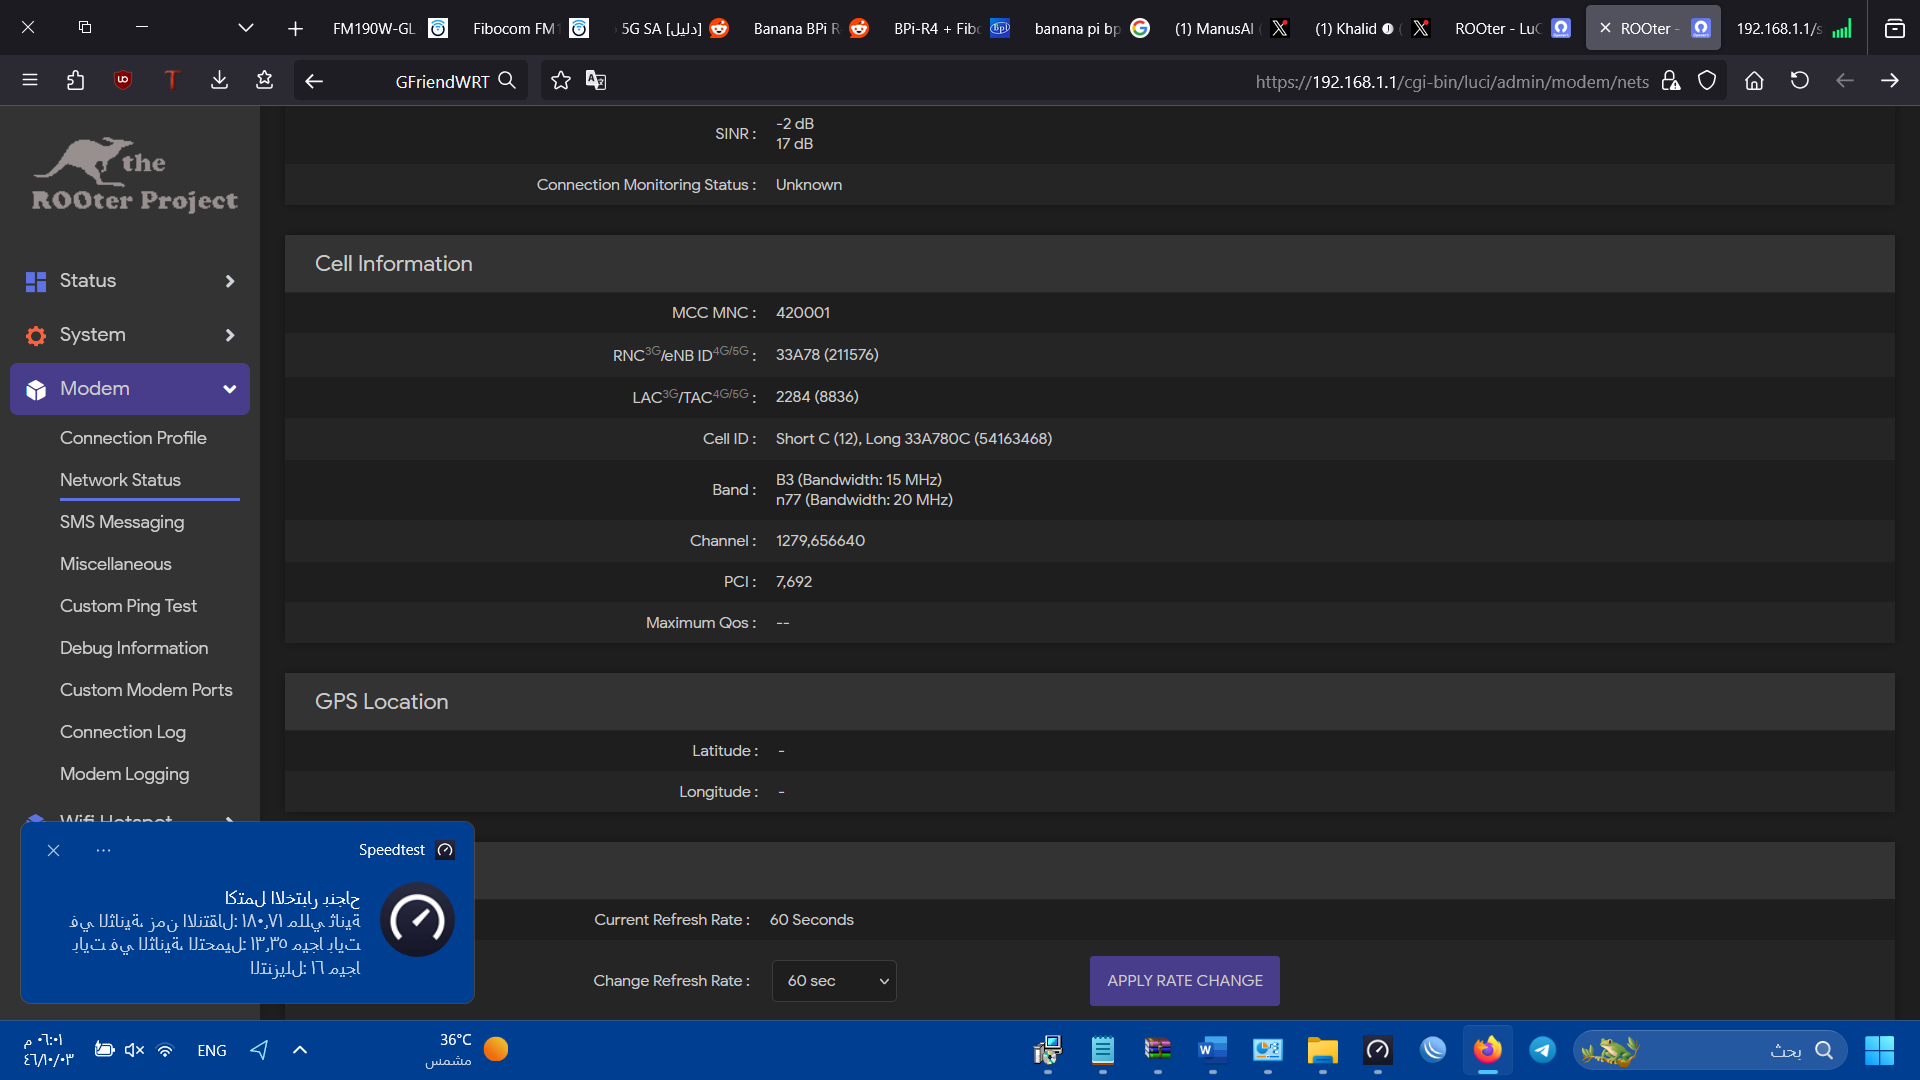Viewport: 1920px width, 1080px height.
Task: Click the APPLY RATE CHANGE button
Action: coord(1185,981)
